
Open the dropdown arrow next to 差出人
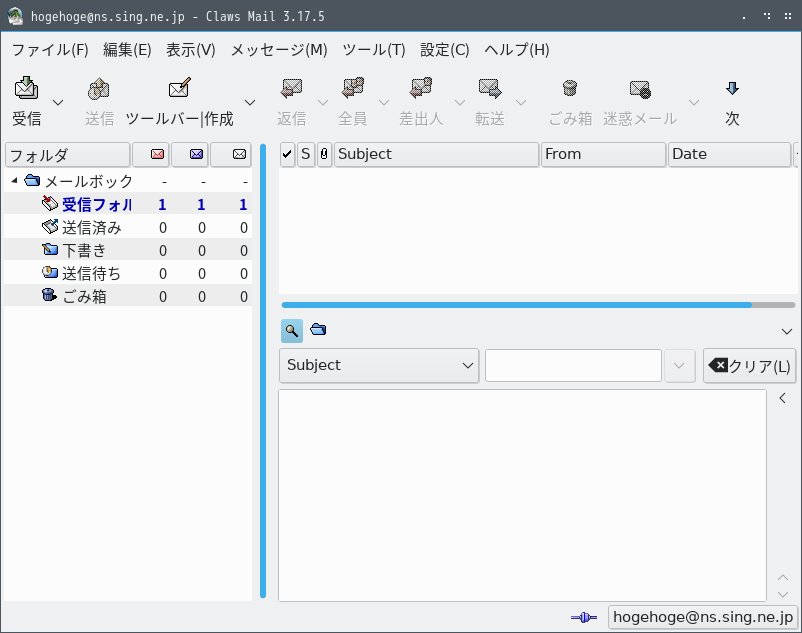460,103
